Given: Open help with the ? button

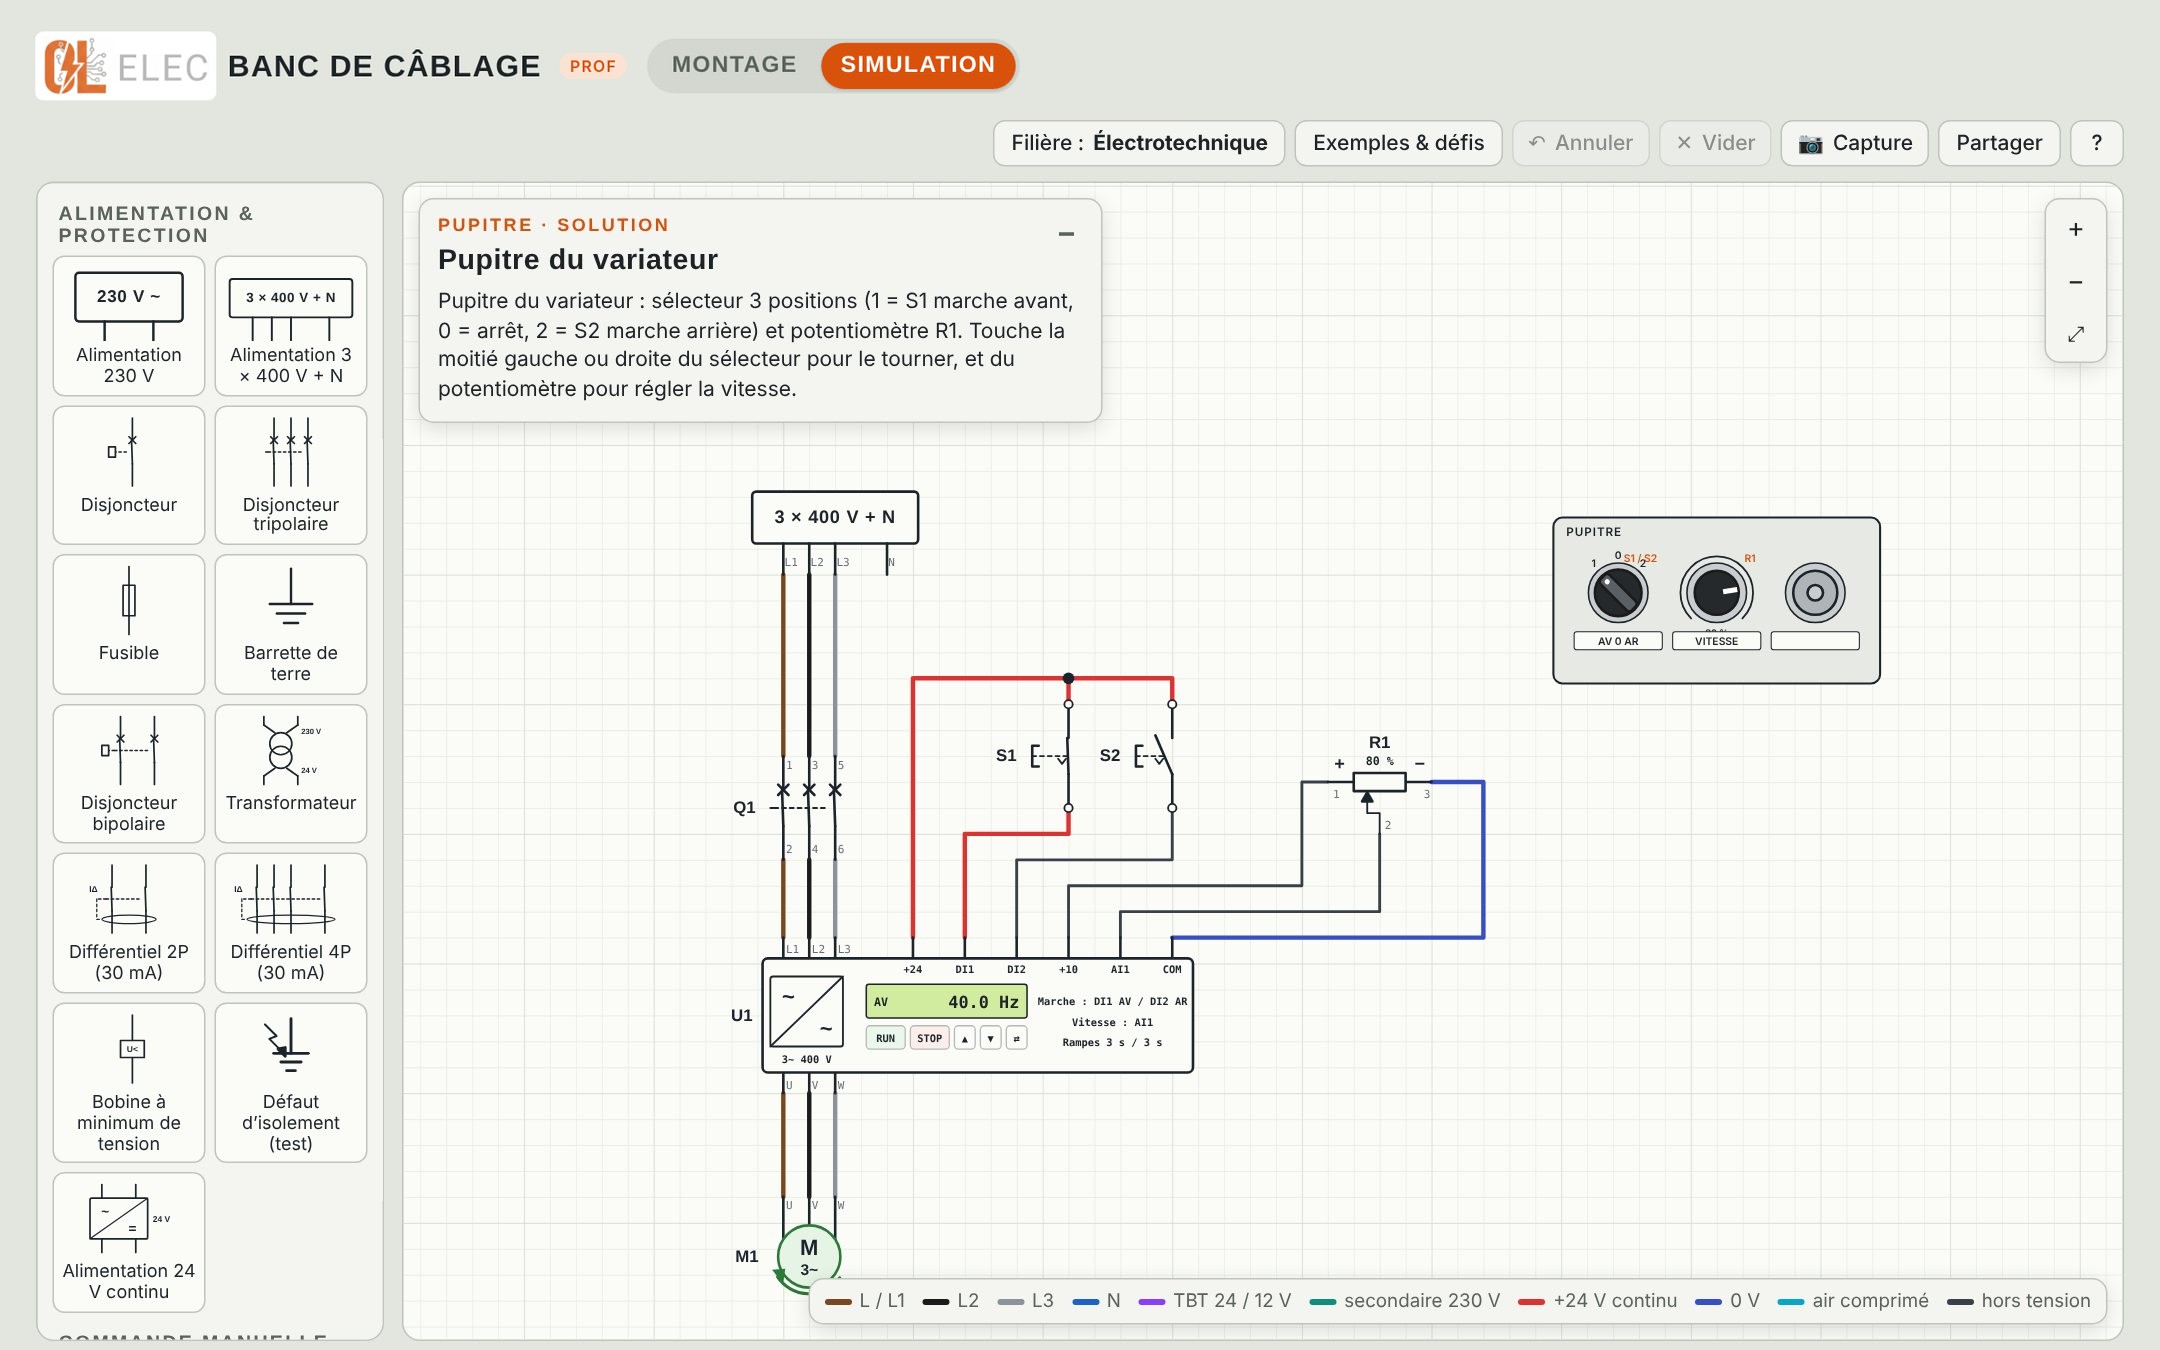Looking at the screenshot, I should [x=2097, y=143].
